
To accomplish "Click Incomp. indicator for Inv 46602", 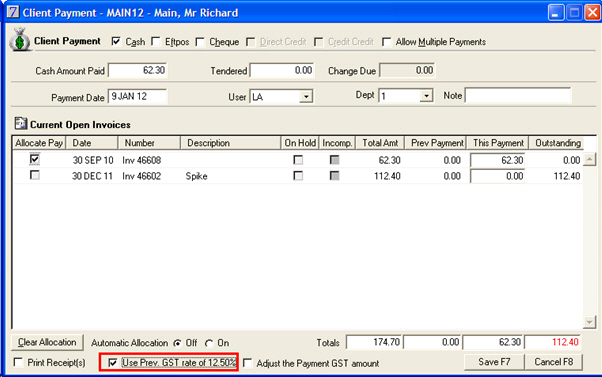I will [334, 176].
